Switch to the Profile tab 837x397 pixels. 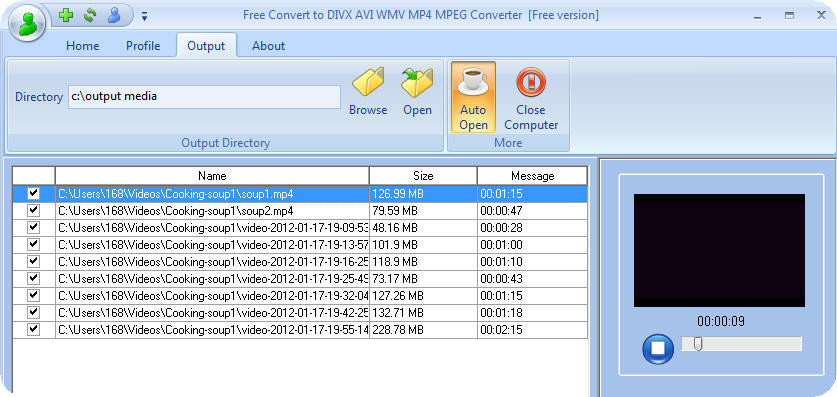[143, 46]
